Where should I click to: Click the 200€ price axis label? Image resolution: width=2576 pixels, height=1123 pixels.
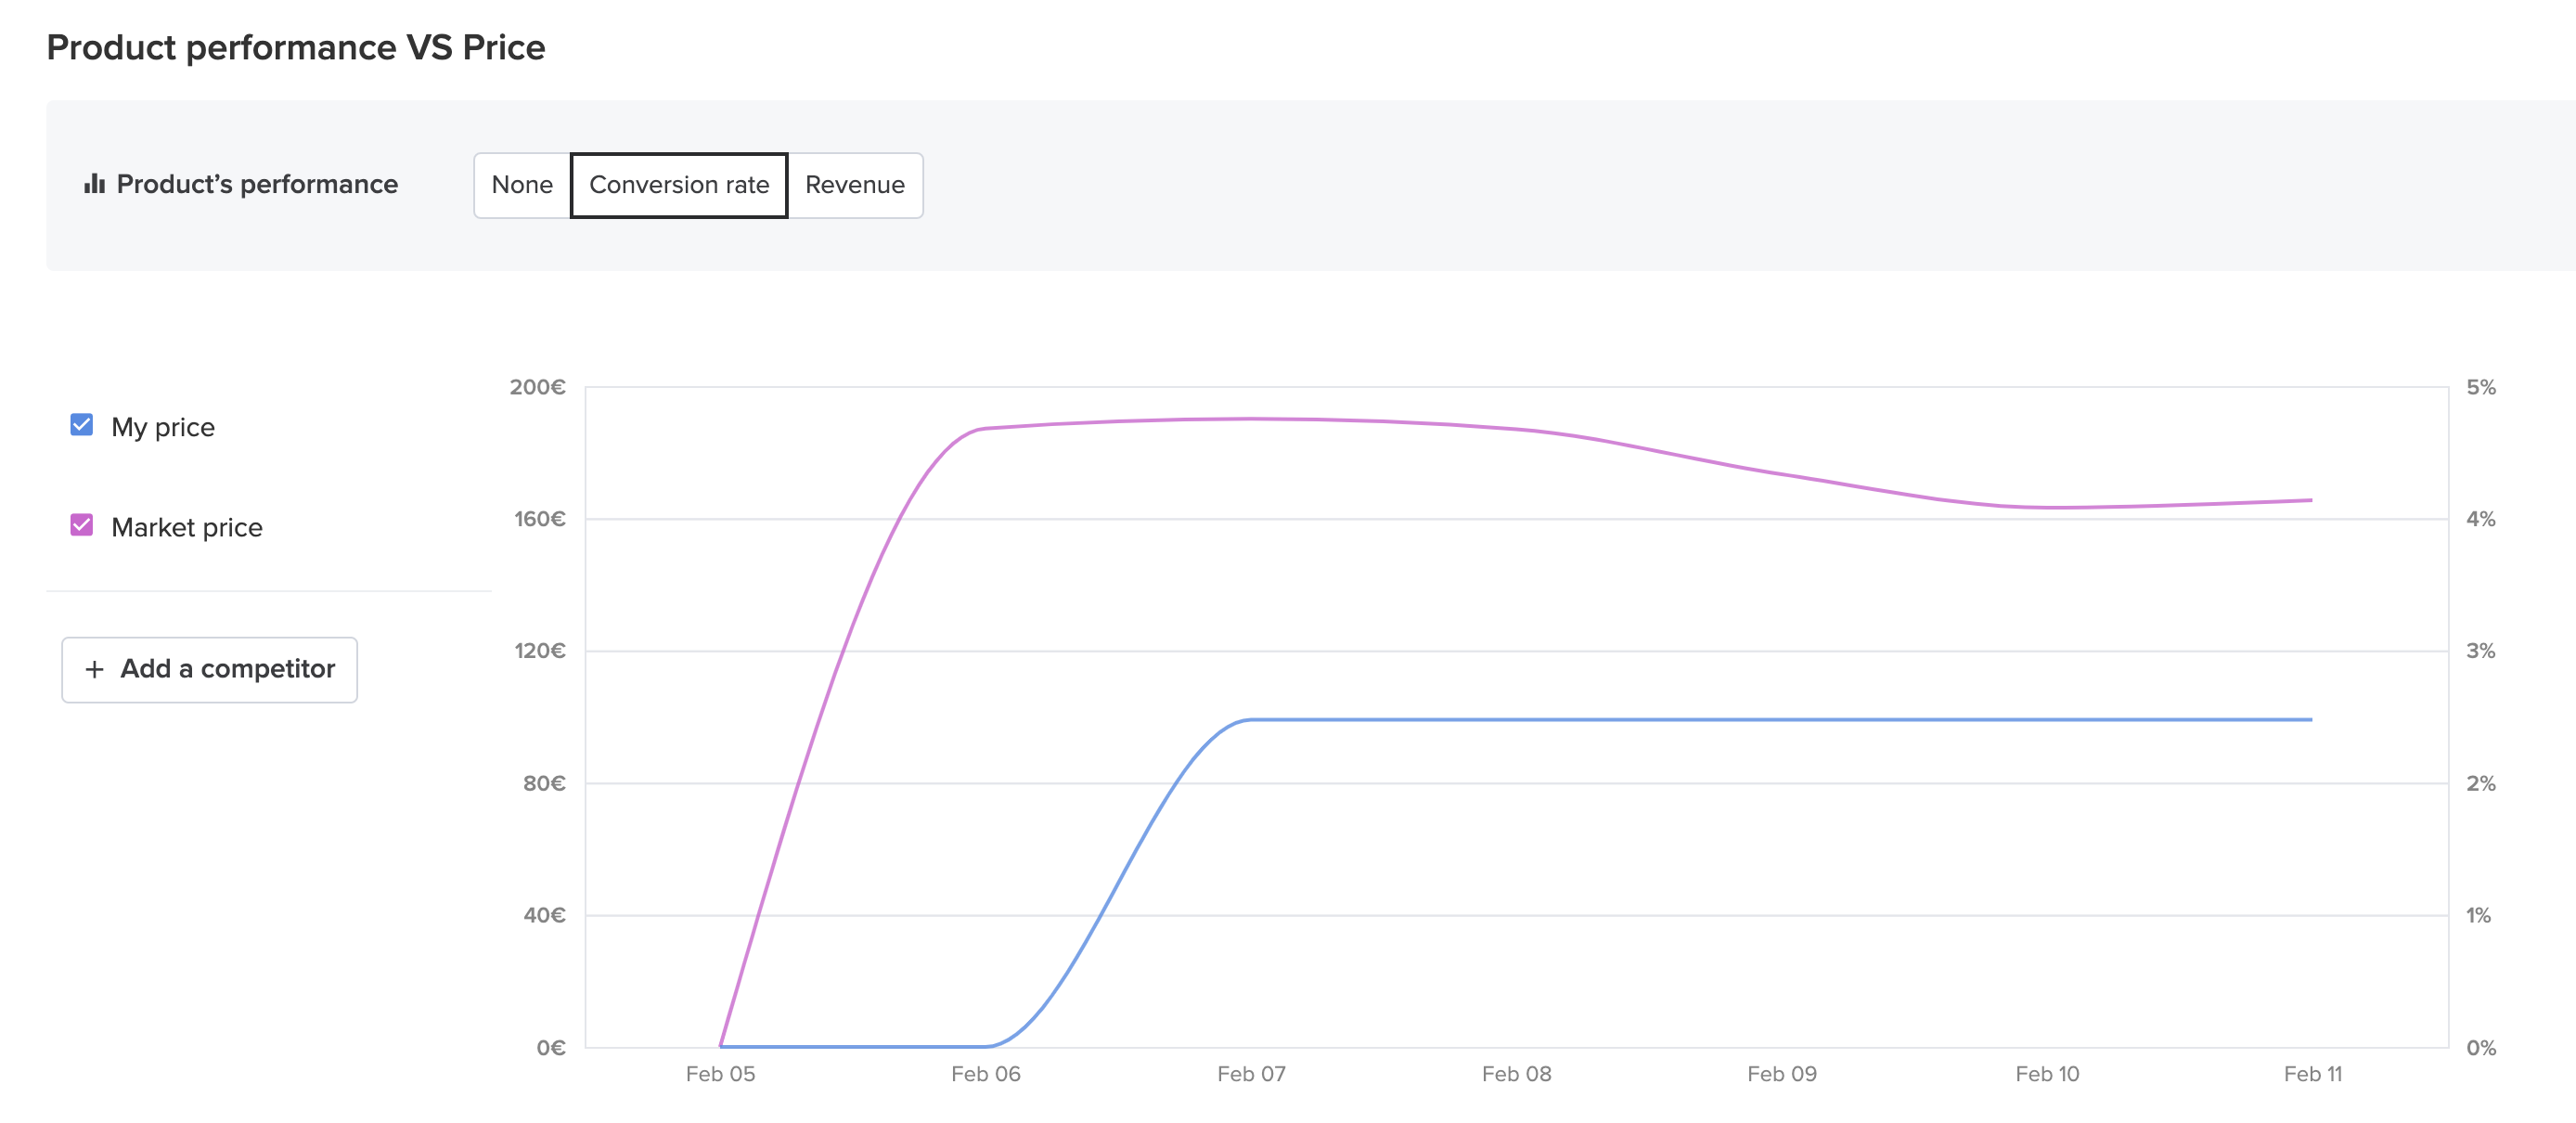point(538,387)
